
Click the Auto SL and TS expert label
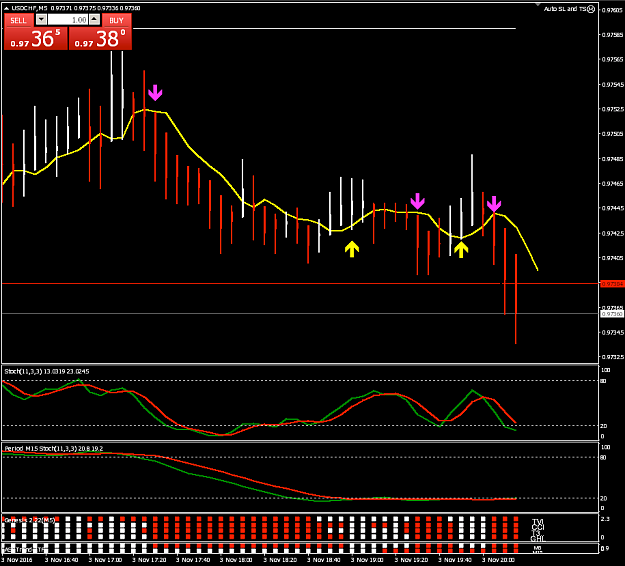click(565, 8)
